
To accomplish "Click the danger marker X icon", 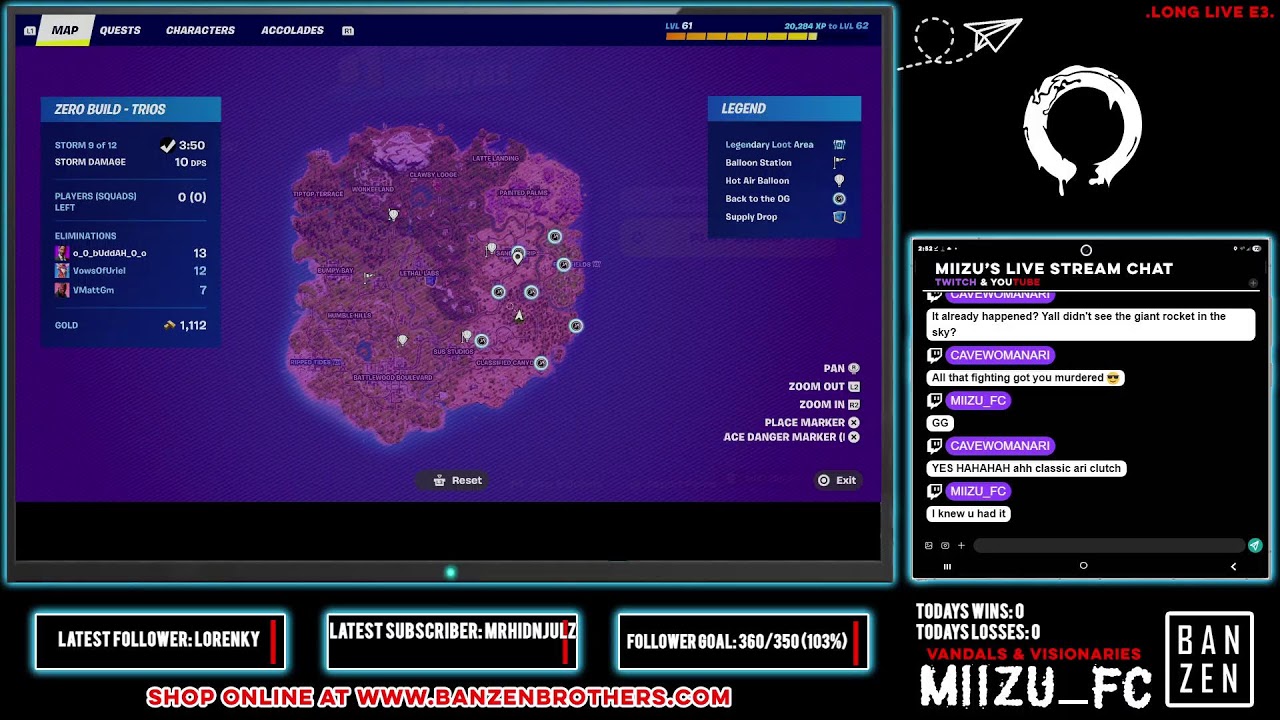I will tap(854, 437).
